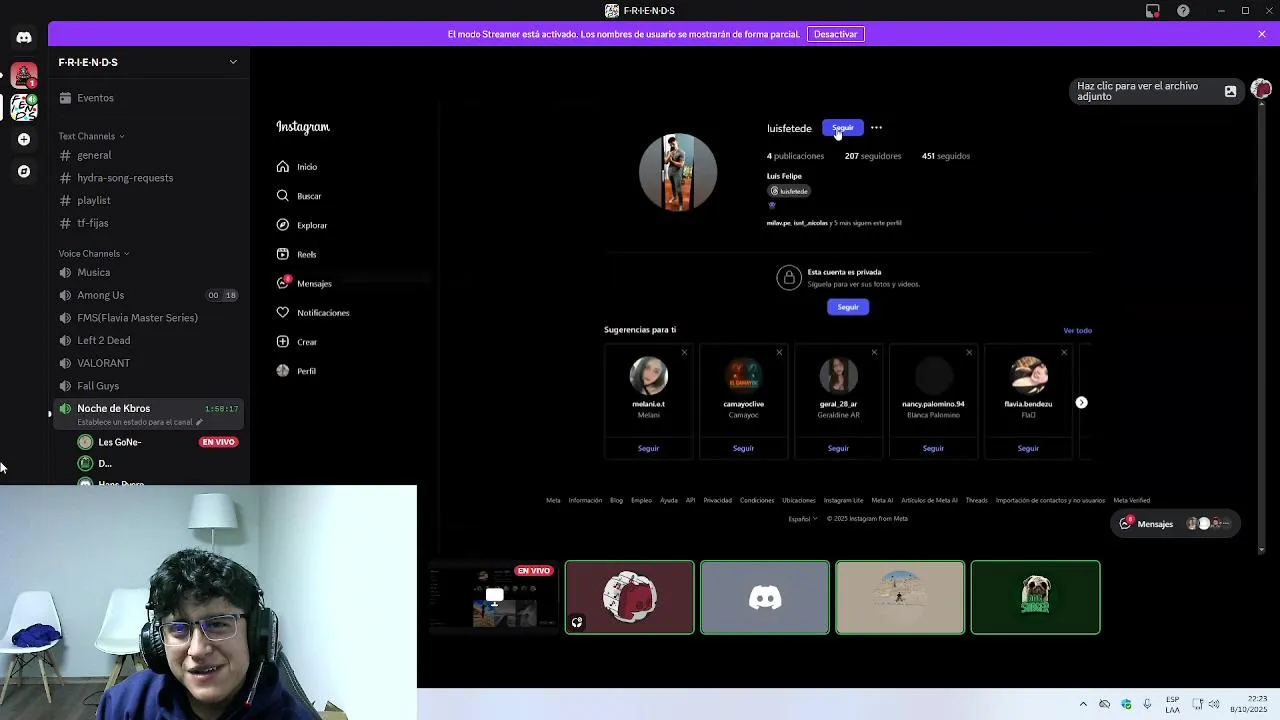The image size is (1280, 720).
Task: Open the Discord help question mark icon
Action: pyautogui.click(x=1184, y=11)
